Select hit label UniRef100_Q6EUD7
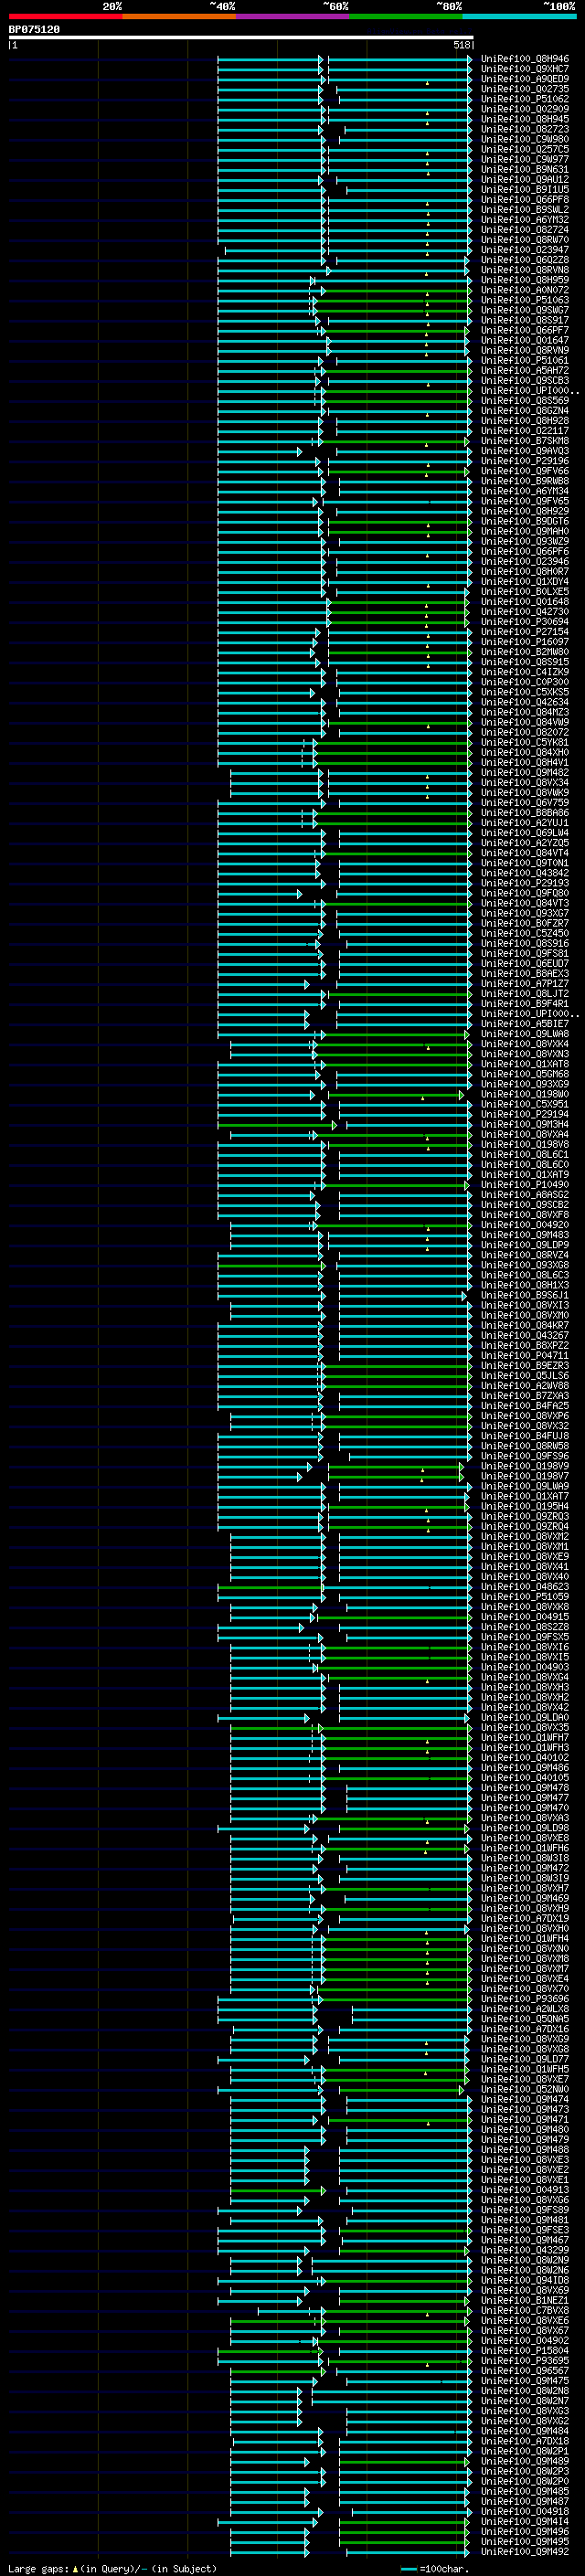585x2576 pixels. point(525,963)
